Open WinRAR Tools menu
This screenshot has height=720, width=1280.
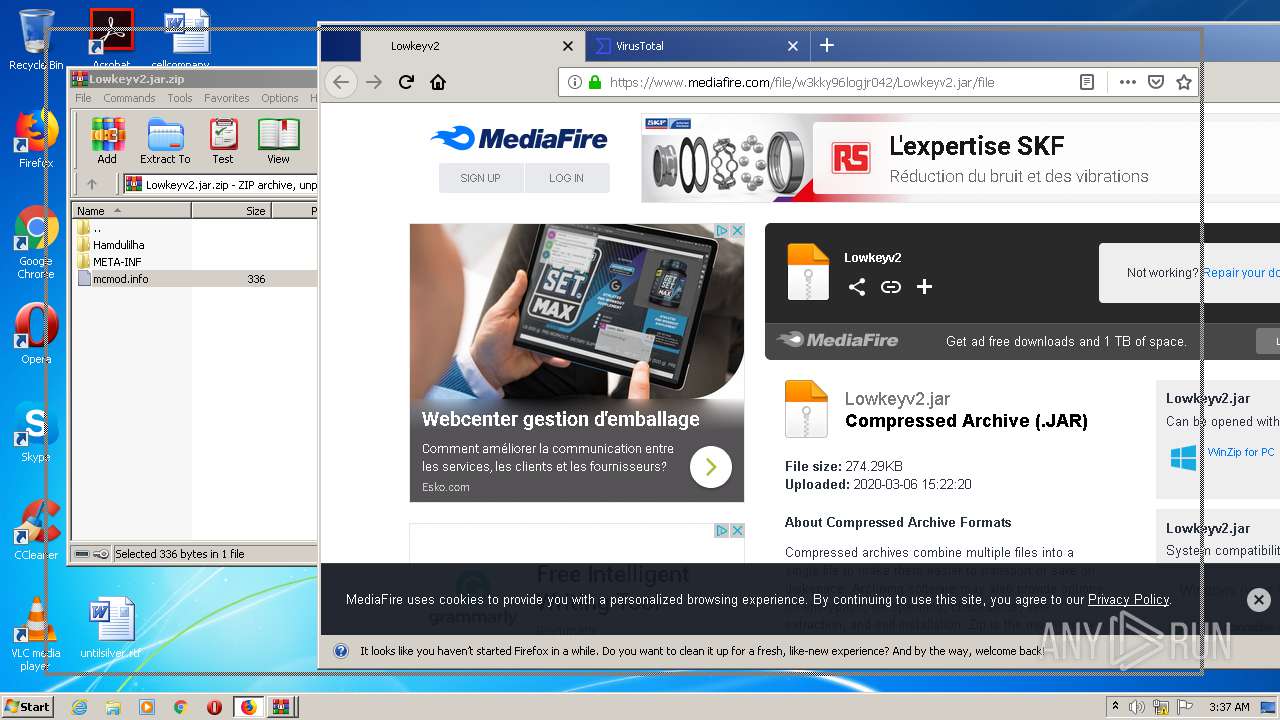[x=180, y=98]
